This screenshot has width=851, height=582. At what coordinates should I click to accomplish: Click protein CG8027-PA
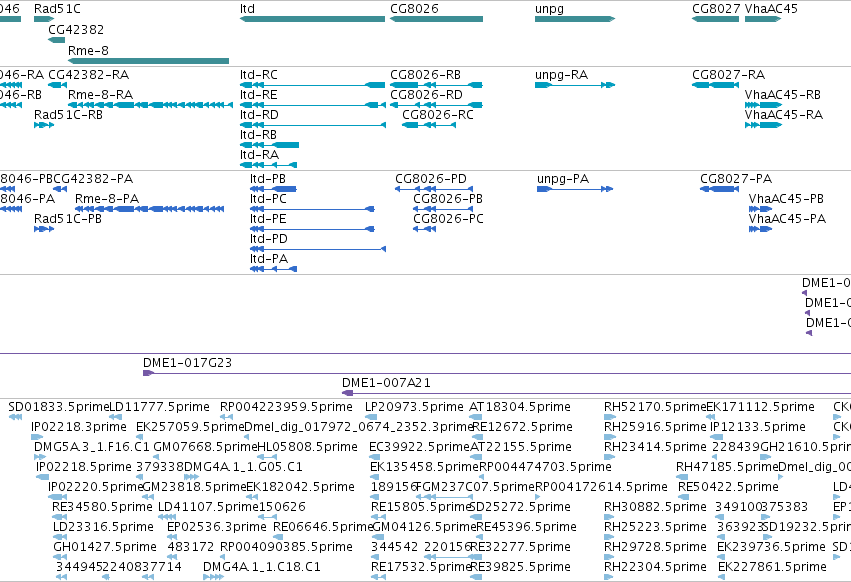click(x=719, y=189)
